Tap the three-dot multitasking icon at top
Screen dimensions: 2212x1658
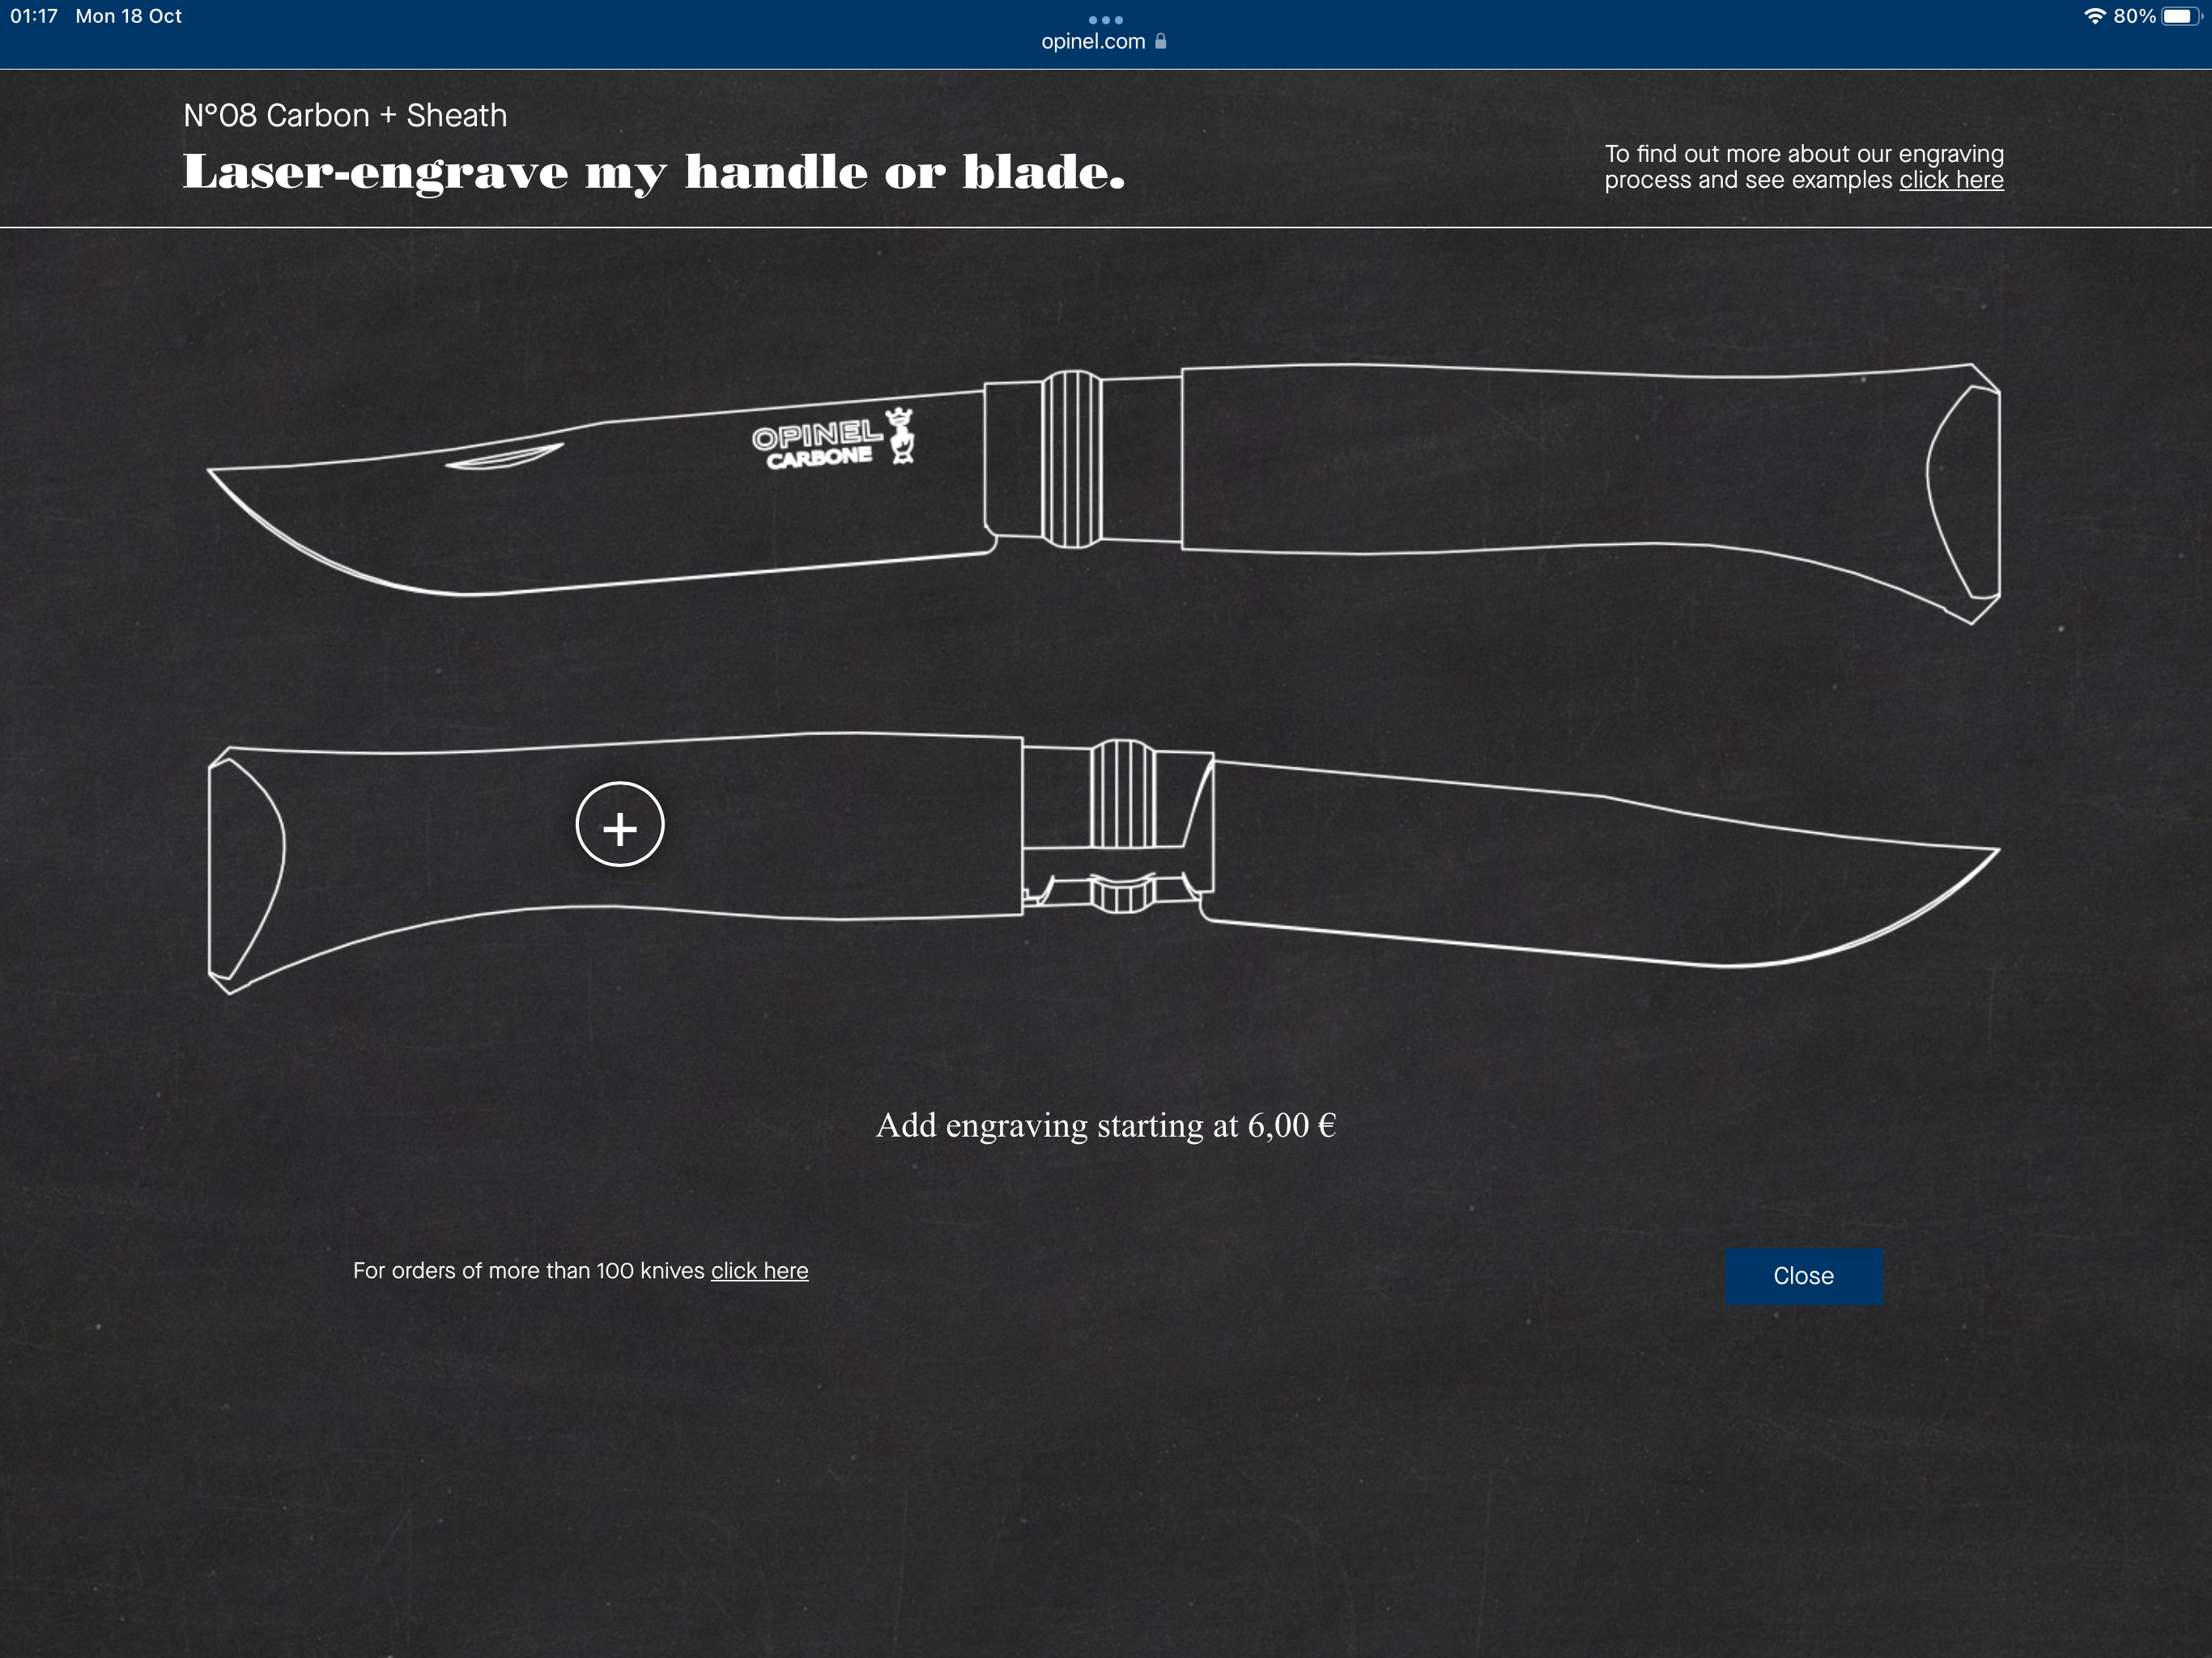(1105, 19)
